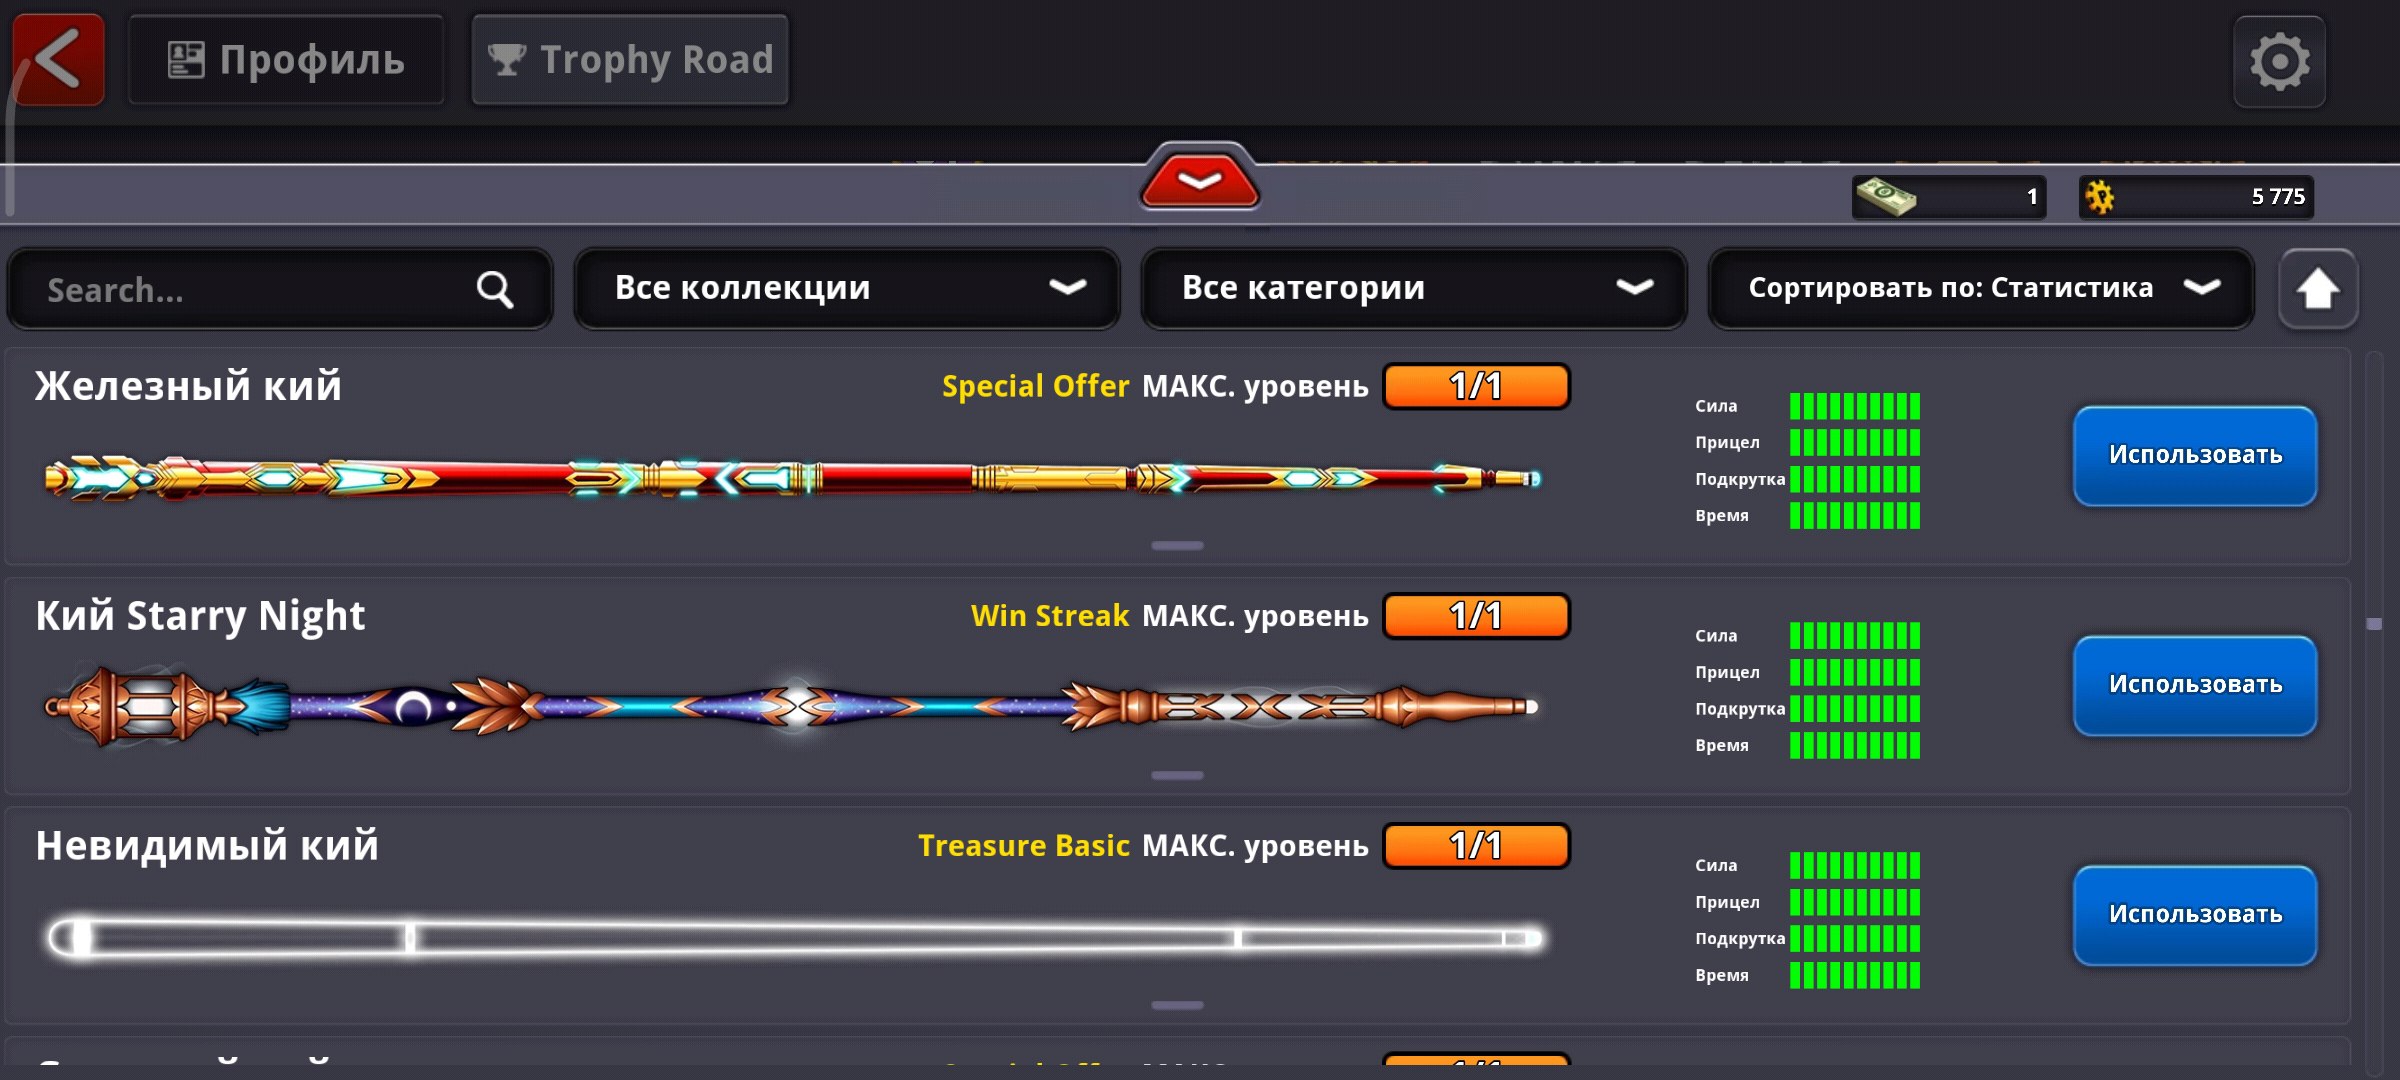
Task: Tap the gold cue pieces icon
Action: (2100, 197)
